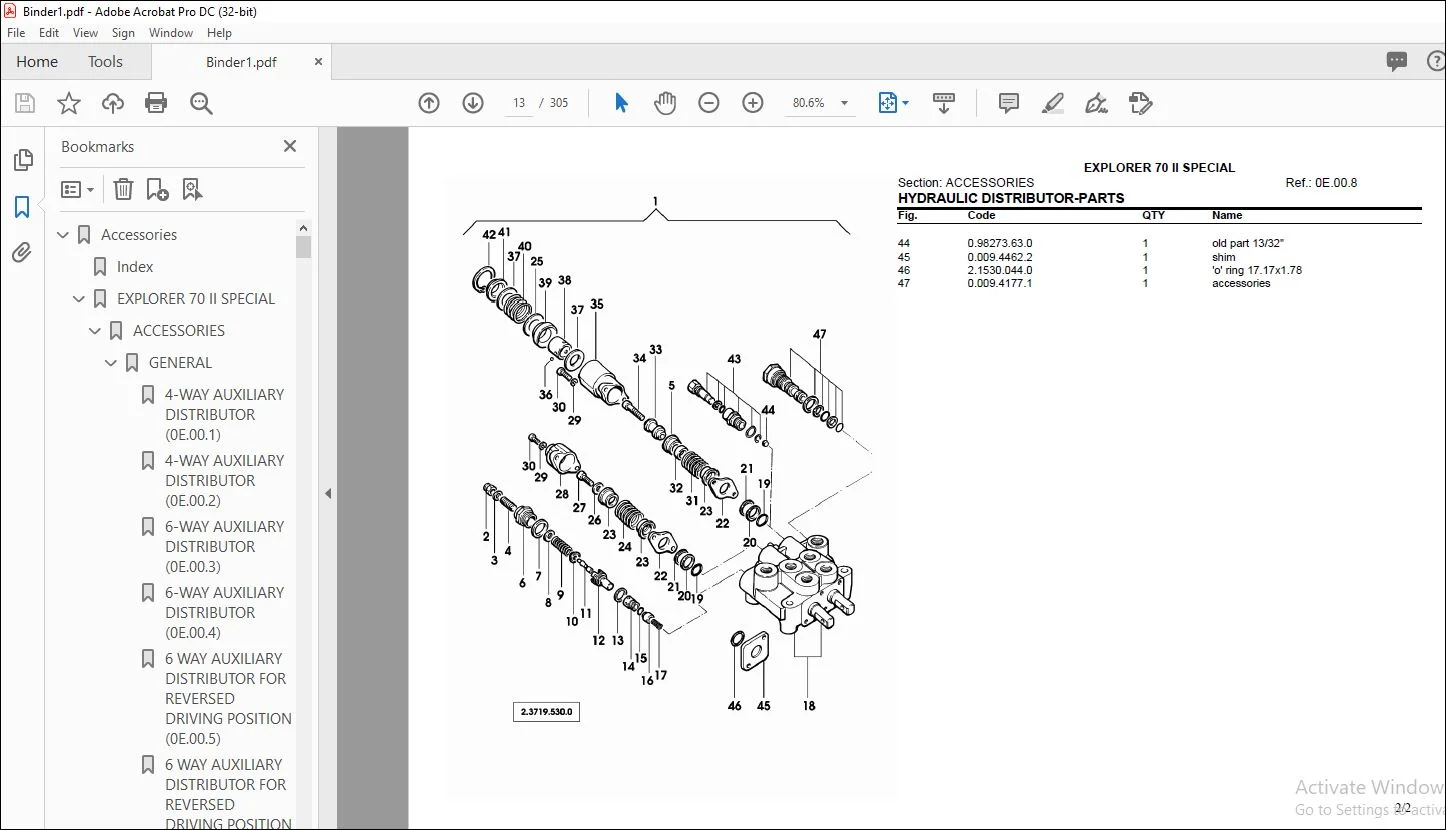Bookmark document with the star icon
The height and width of the screenshot is (830, 1446).
point(69,103)
